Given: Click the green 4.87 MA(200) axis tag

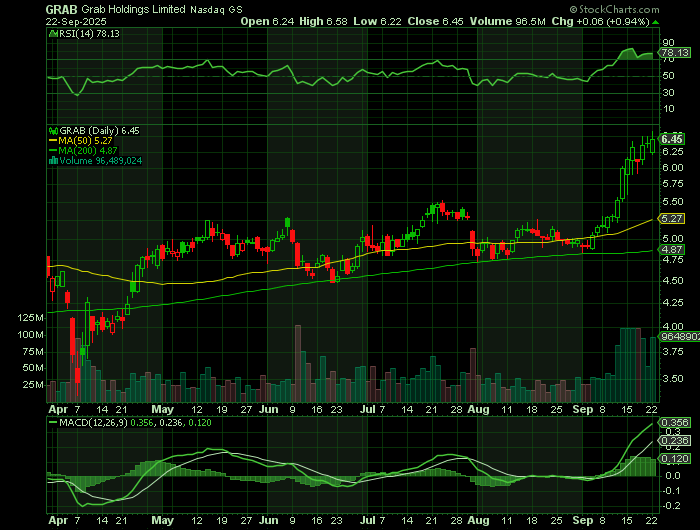Looking at the screenshot, I should click(x=672, y=250).
